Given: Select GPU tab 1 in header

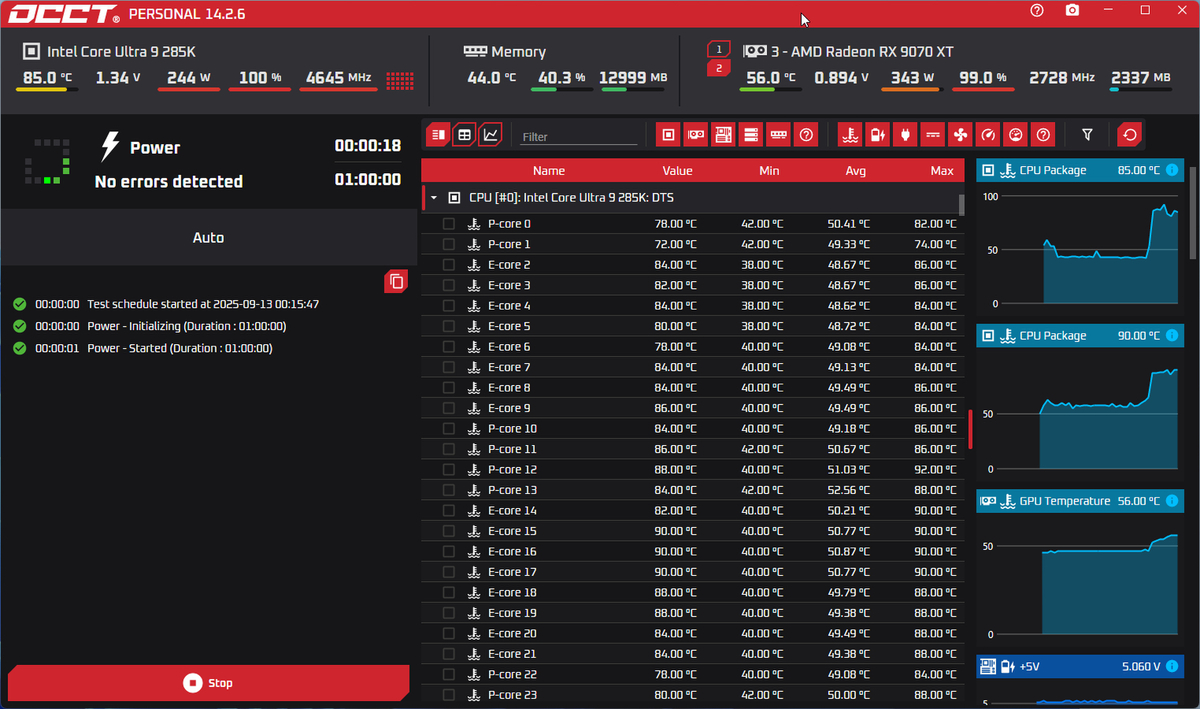Looking at the screenshot, I should [719, 48].
